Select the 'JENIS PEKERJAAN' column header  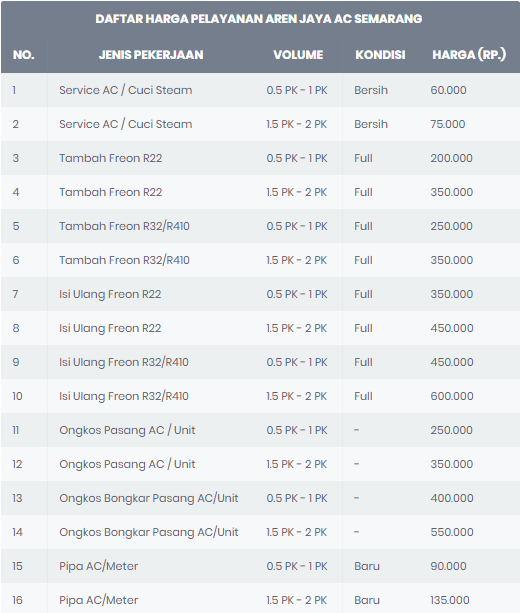pos(151,55)
